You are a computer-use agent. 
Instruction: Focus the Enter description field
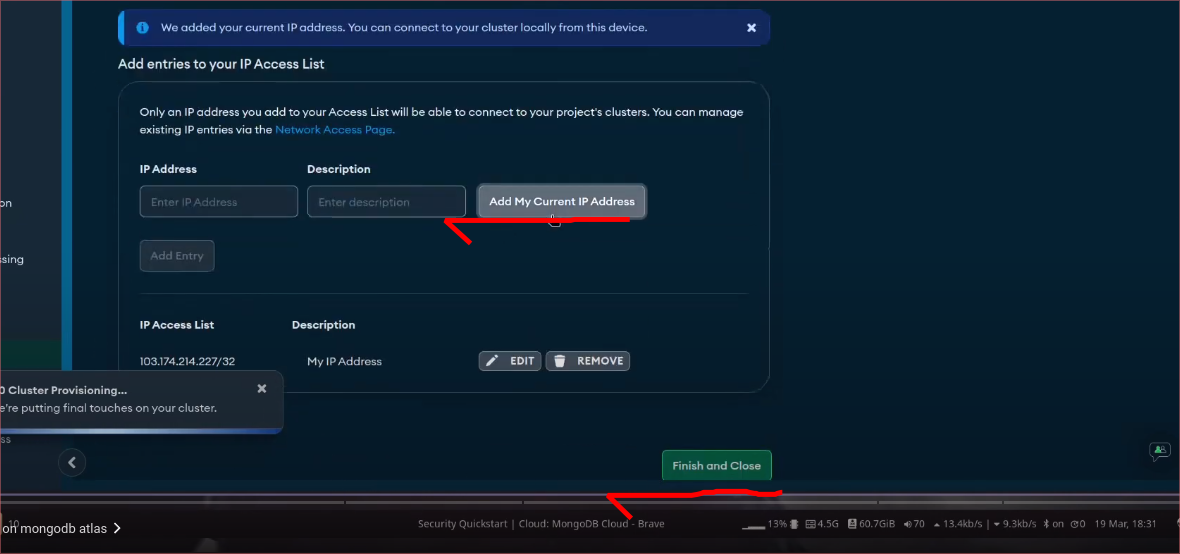pos(386,202)
